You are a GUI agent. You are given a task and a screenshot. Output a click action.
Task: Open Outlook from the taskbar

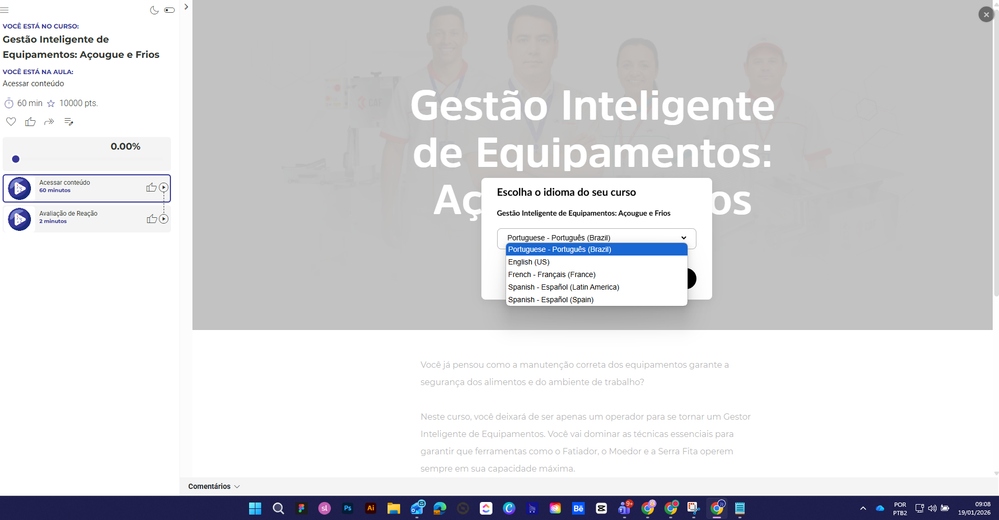[x=417, y=508]
